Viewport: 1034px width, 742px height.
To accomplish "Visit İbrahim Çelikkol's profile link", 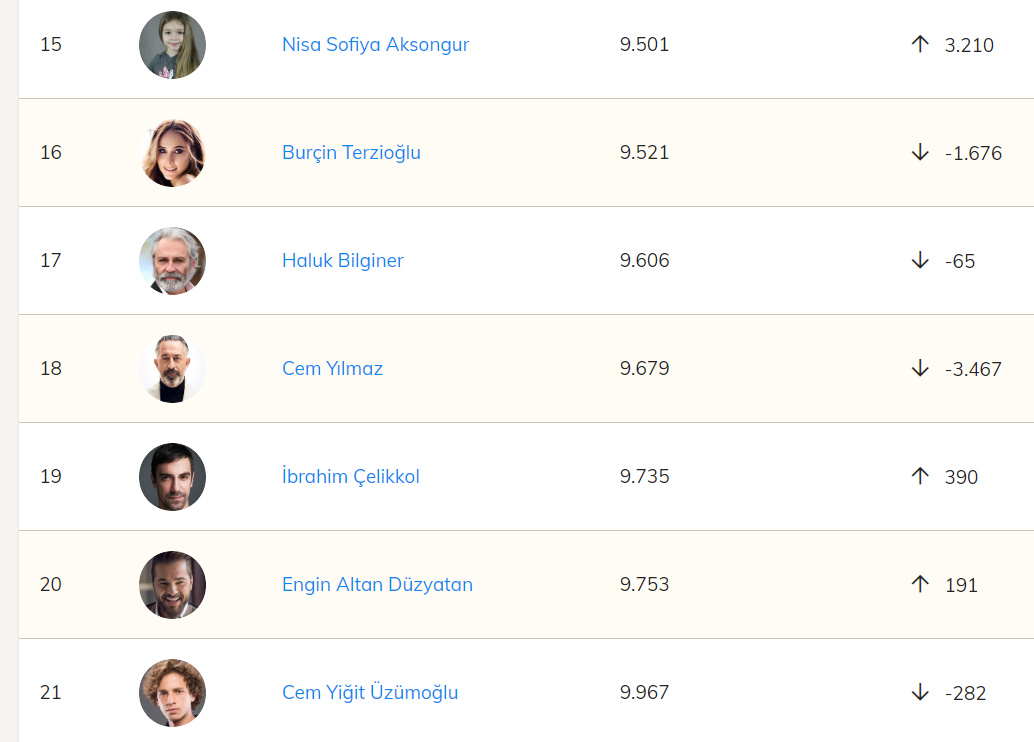I will click(350, 477).
